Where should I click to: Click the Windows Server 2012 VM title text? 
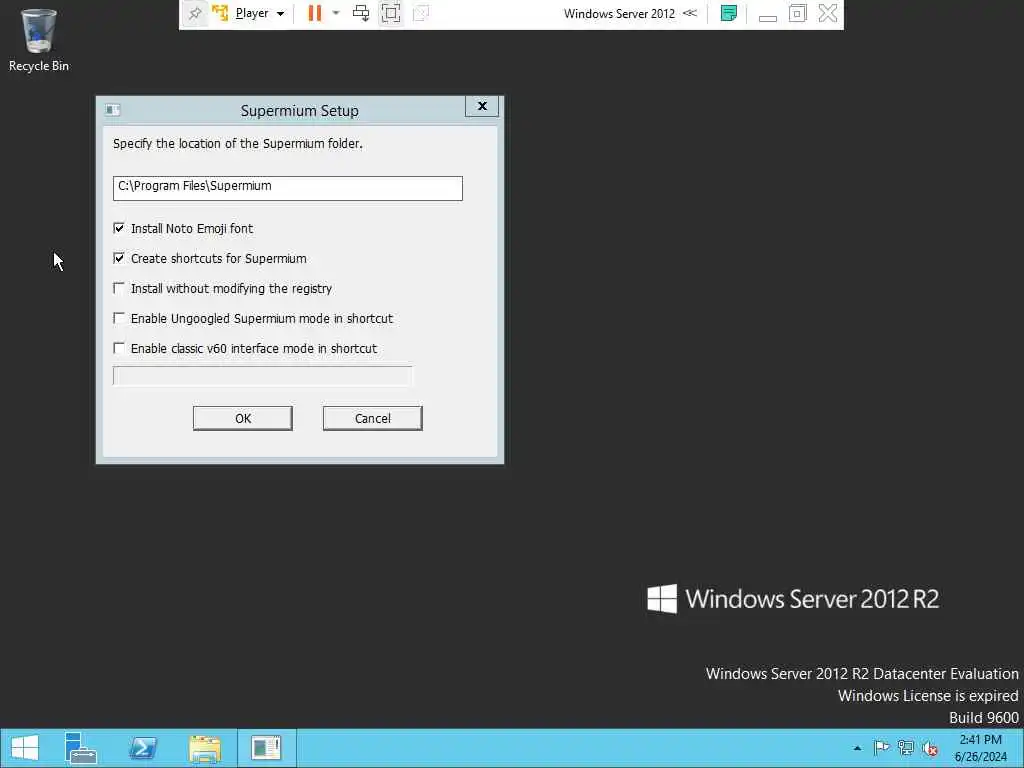tap(619, 13)
